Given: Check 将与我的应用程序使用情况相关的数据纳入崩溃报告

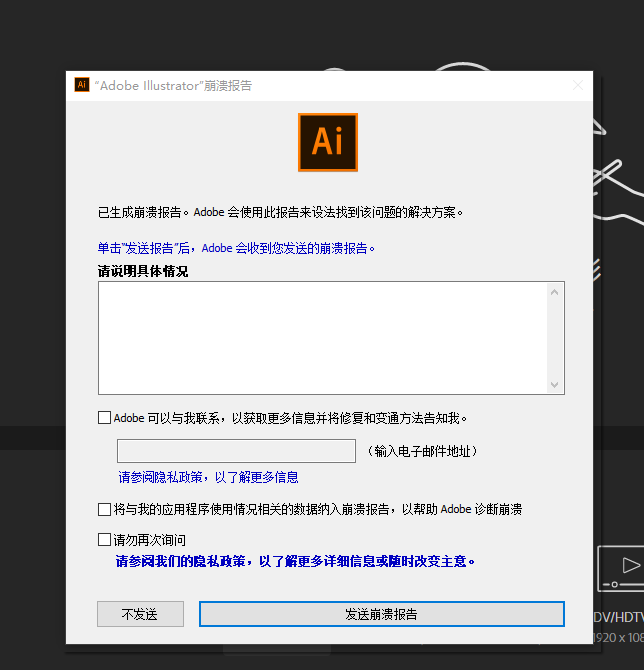Looking at the screenshot, I should click(104, 509).
